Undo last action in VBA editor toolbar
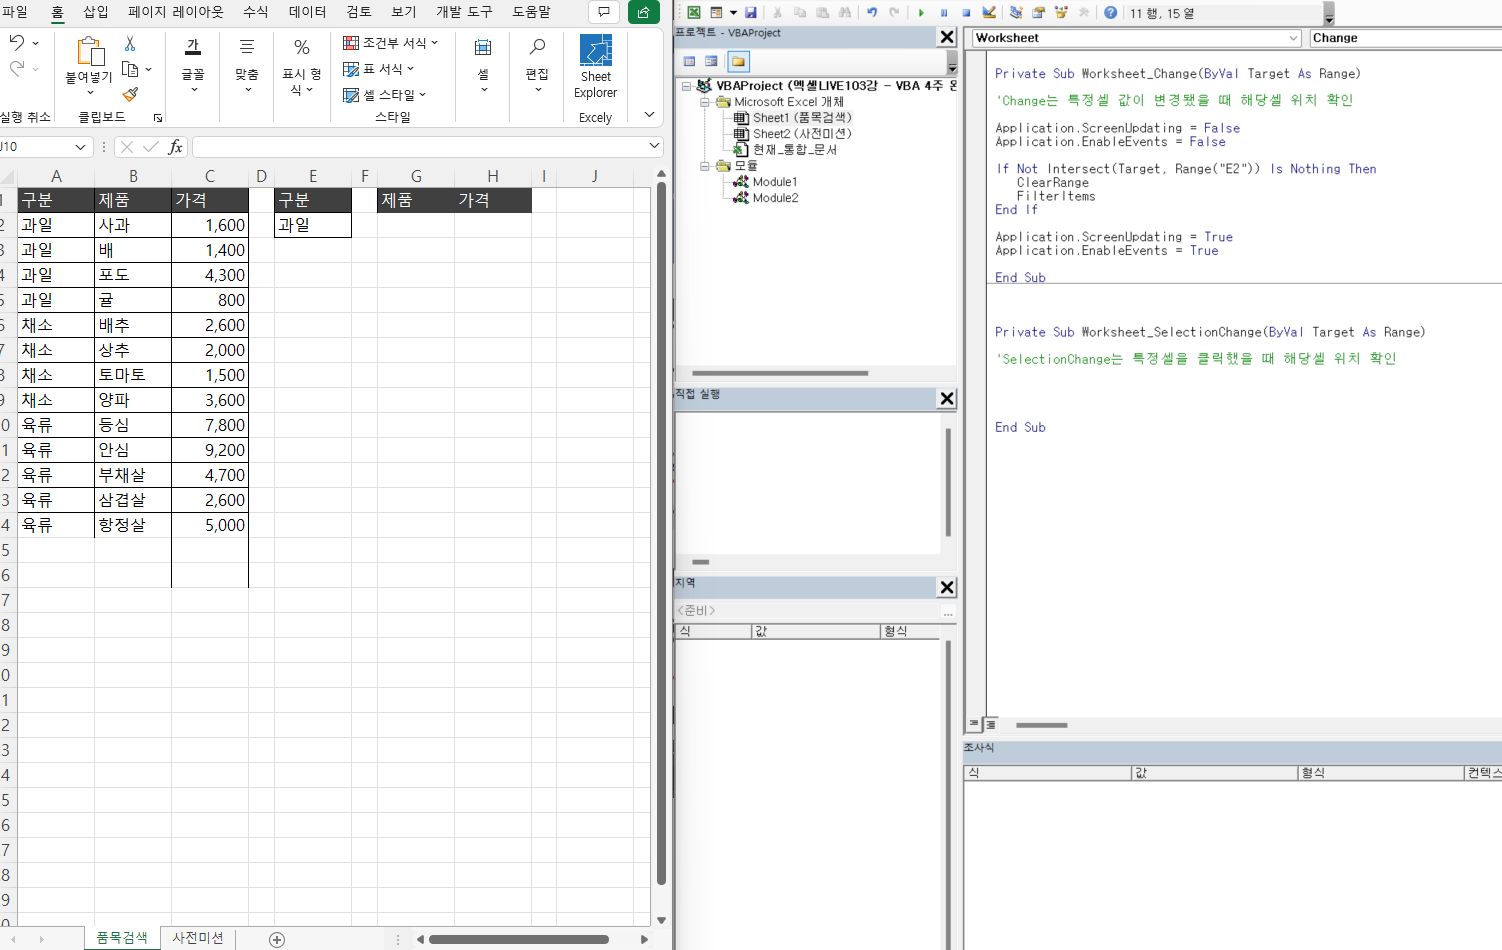Image resolution: width=1502 pixels, height=950 pixels. pyautogui.click(x=872, y=13)
